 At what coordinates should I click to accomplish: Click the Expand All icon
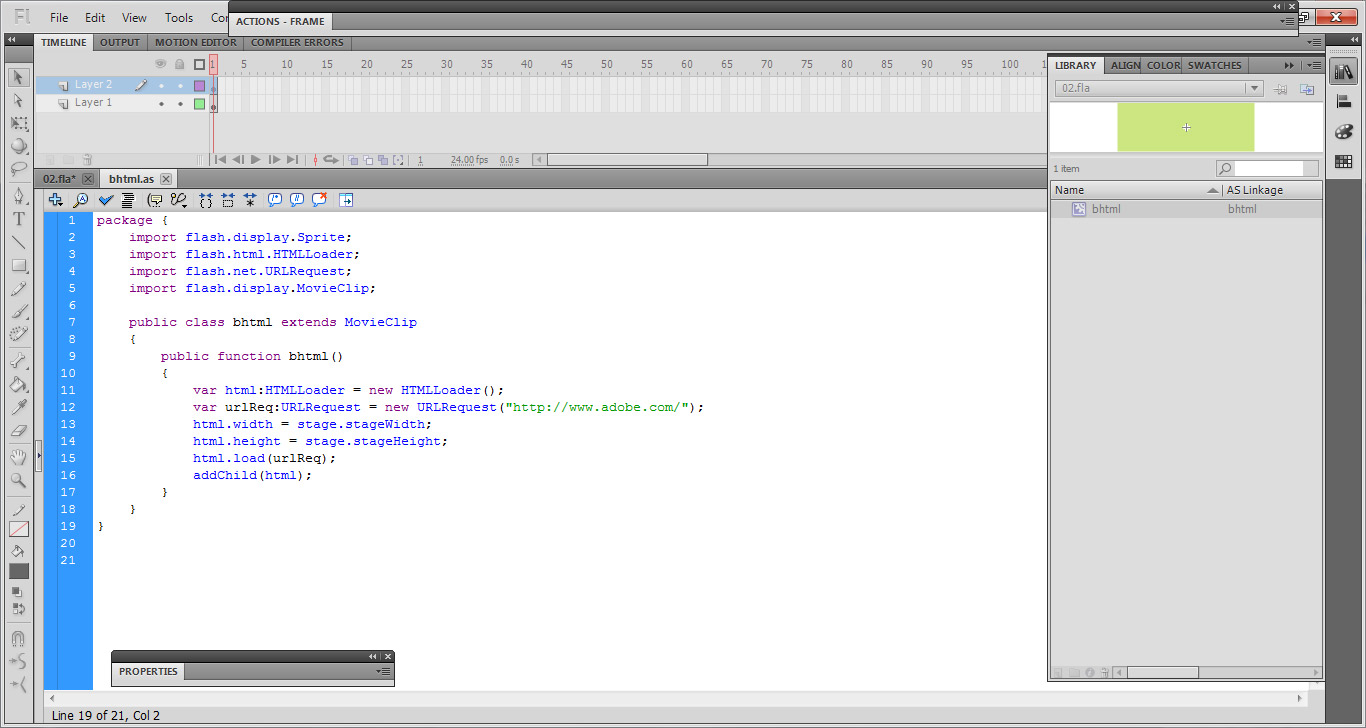click(250, 200)
